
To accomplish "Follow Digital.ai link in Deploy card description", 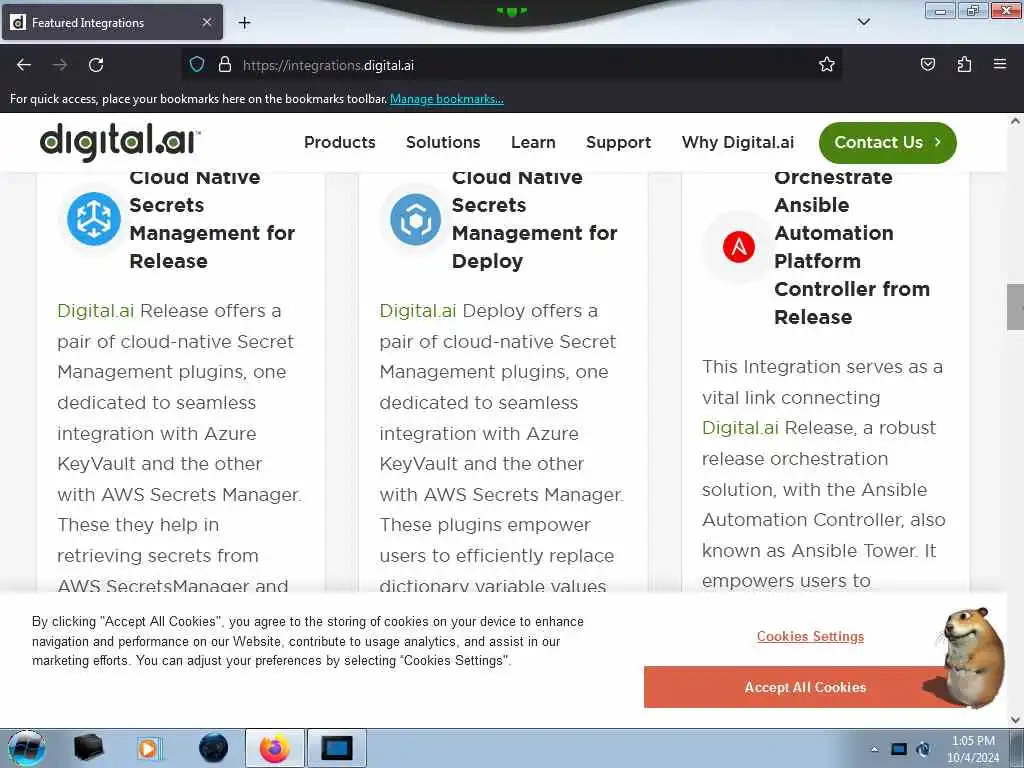I will coord(417,311).
